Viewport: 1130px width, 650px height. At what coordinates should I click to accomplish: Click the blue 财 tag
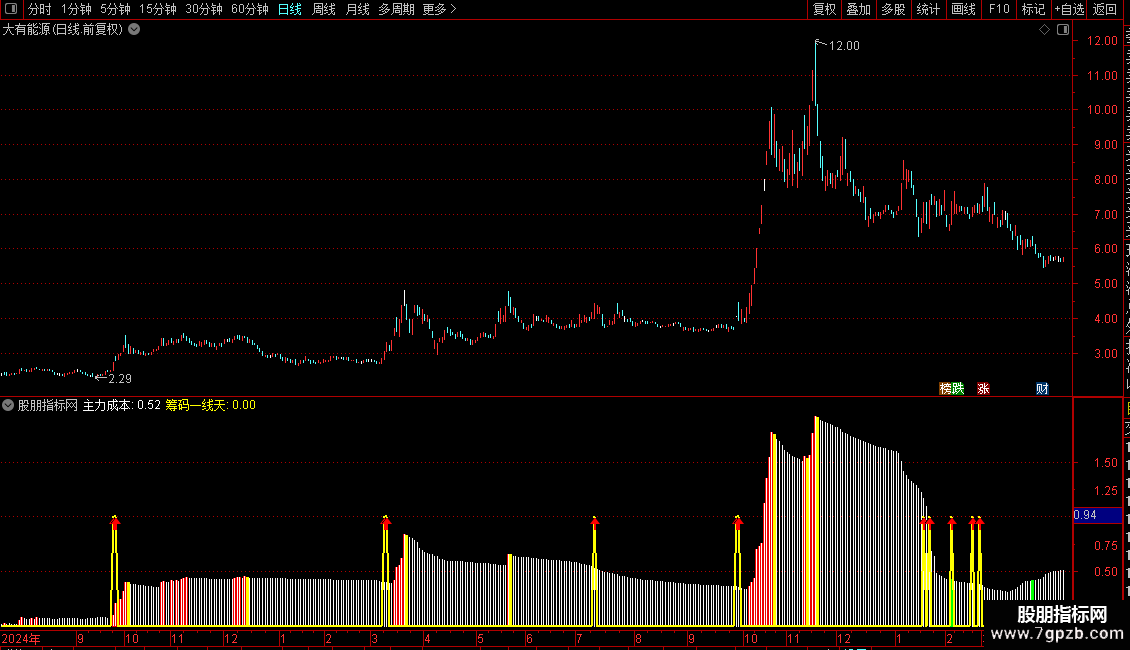pos(1042,388)
